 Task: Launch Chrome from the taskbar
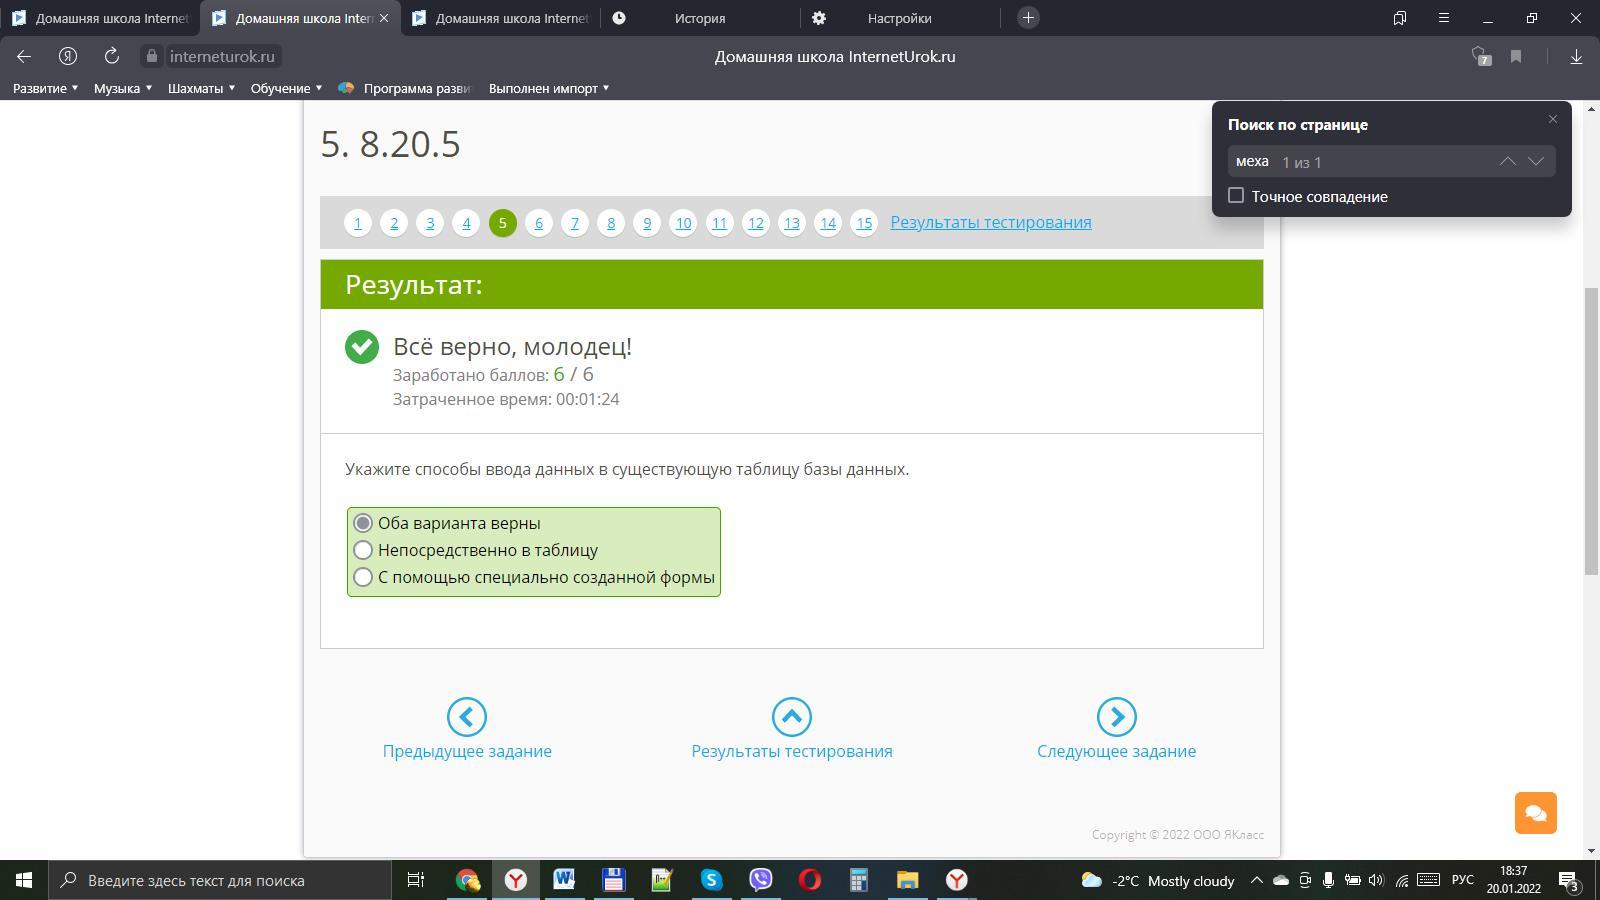click(467, 880)
